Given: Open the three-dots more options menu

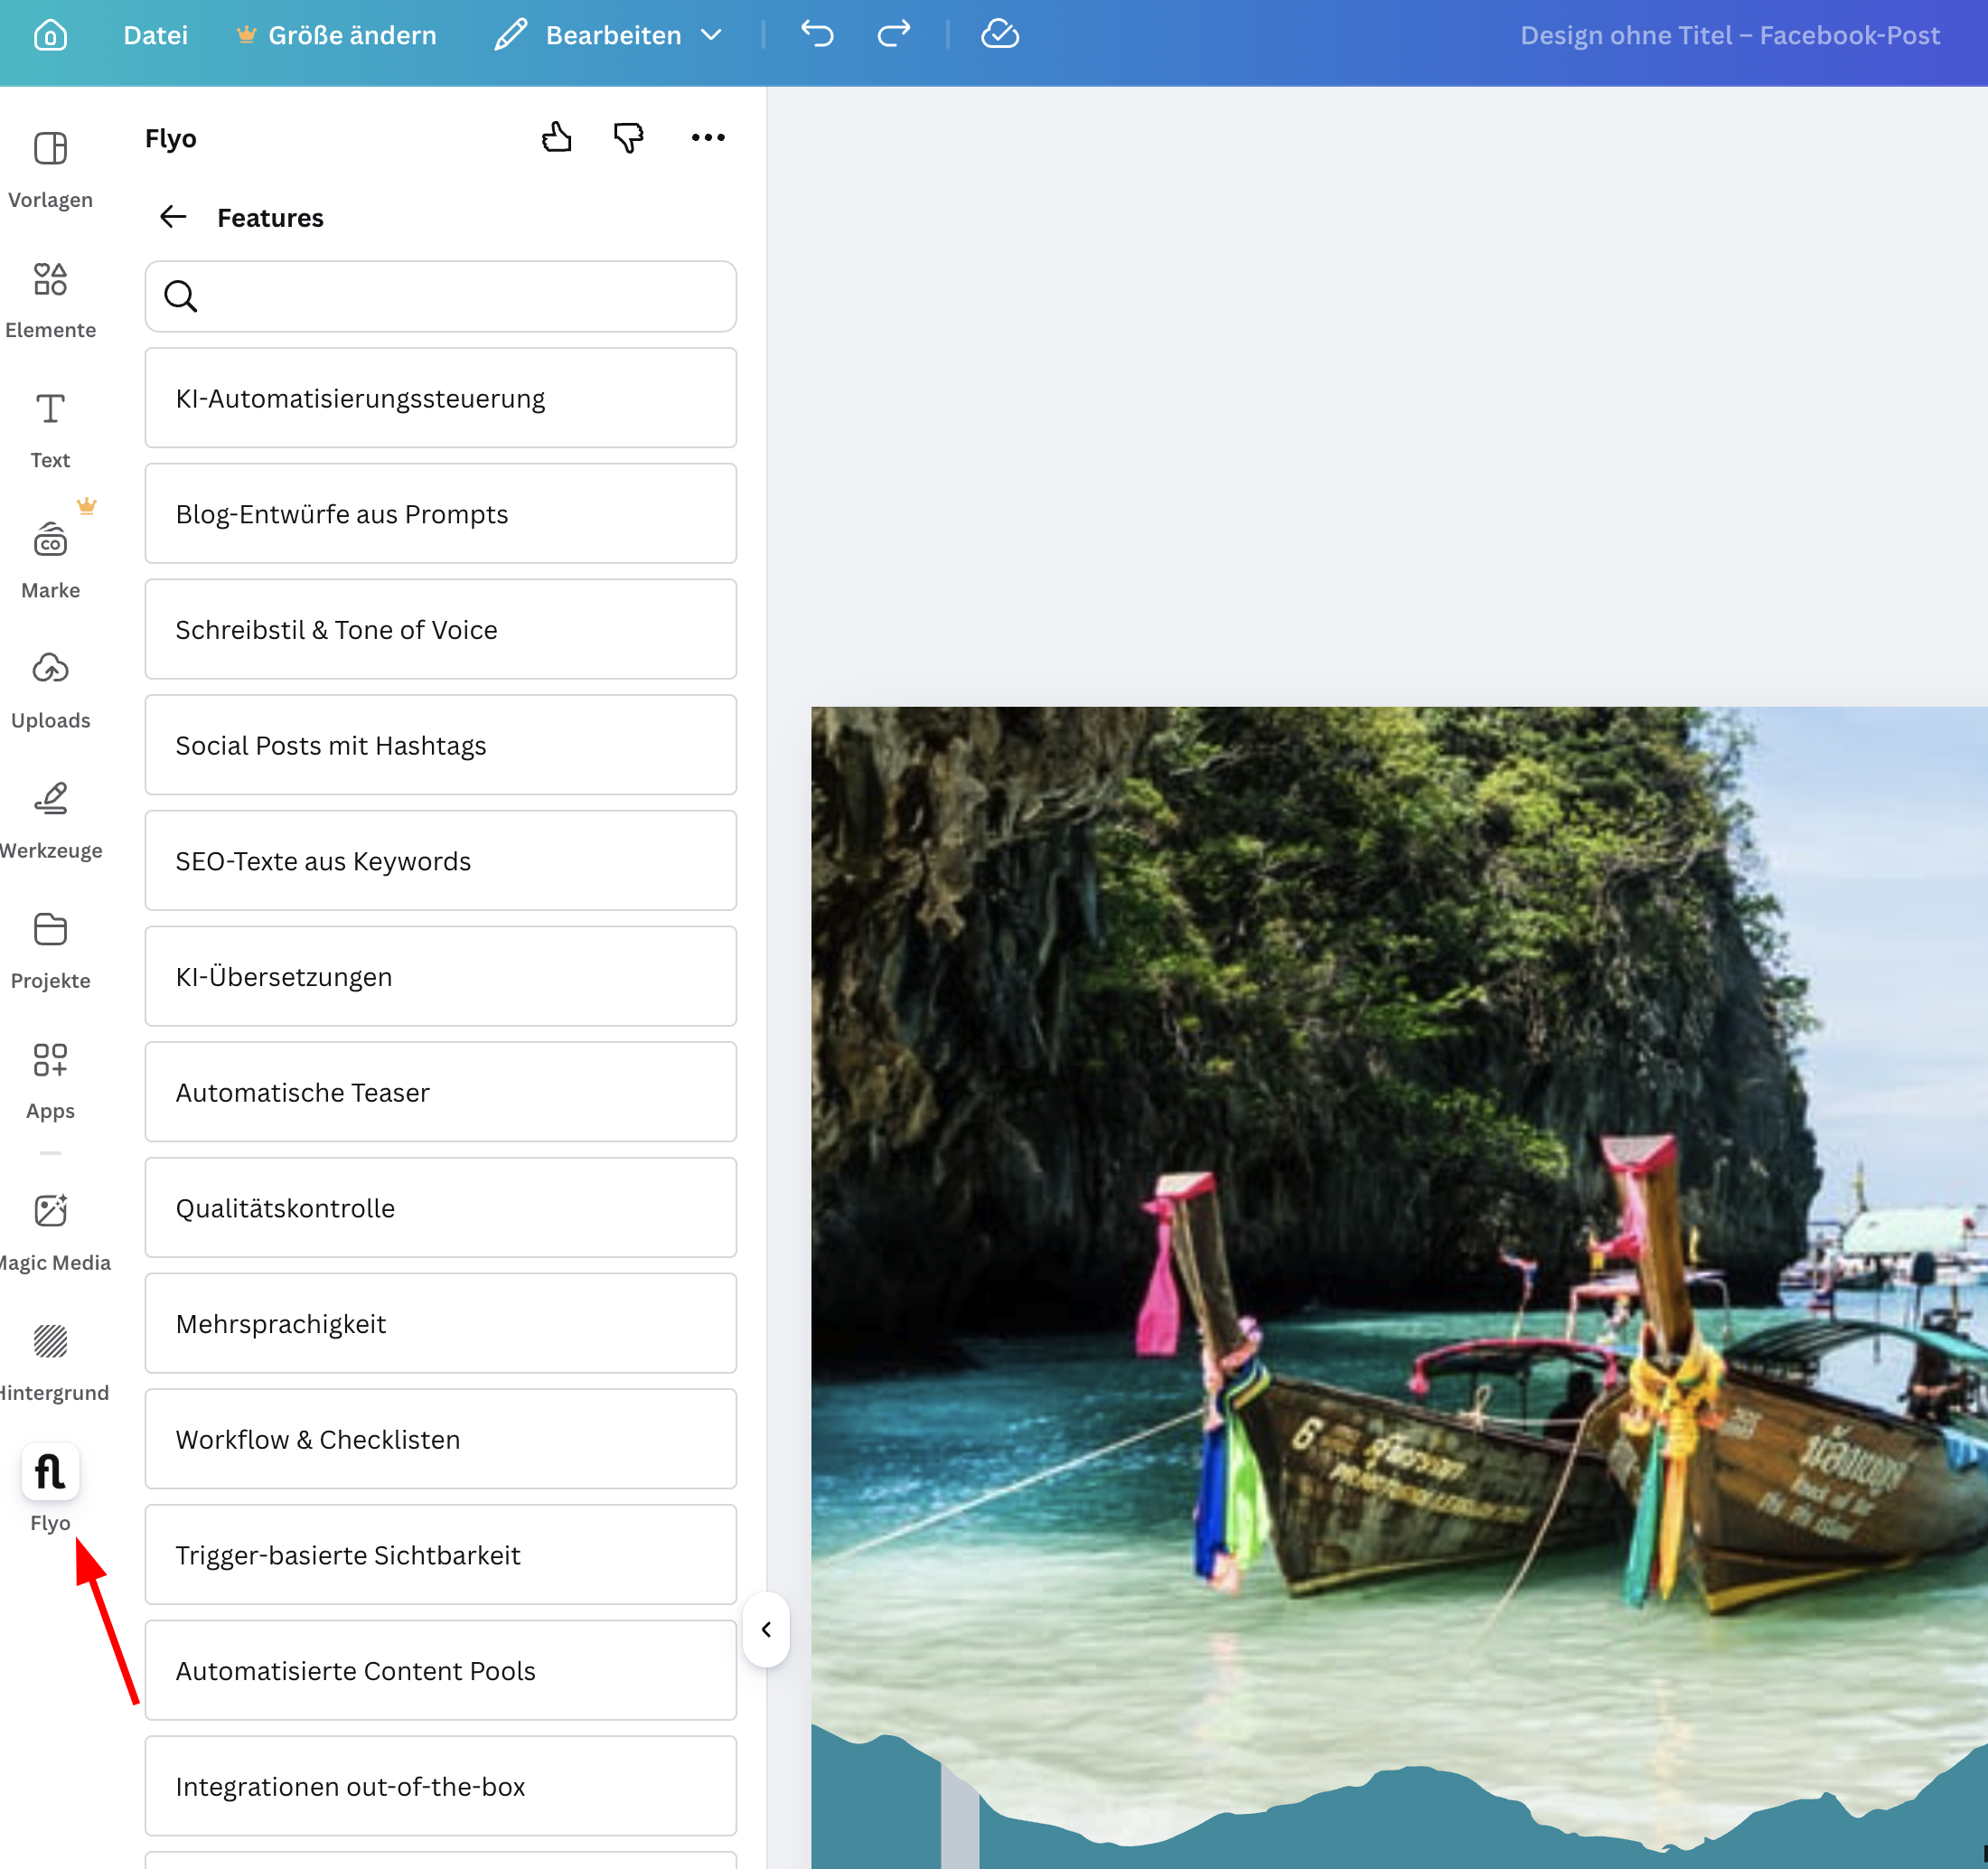Looking at the screenshot, I should pyautogui.click(x=708, y=137).
